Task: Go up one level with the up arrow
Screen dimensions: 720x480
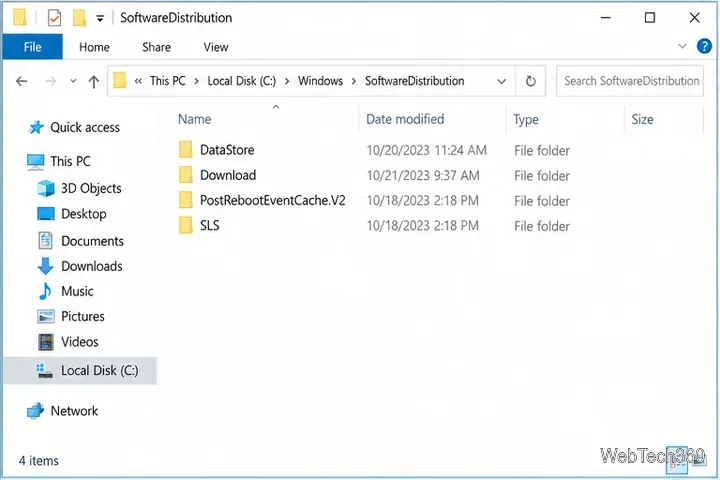Action: pos(94,82)
